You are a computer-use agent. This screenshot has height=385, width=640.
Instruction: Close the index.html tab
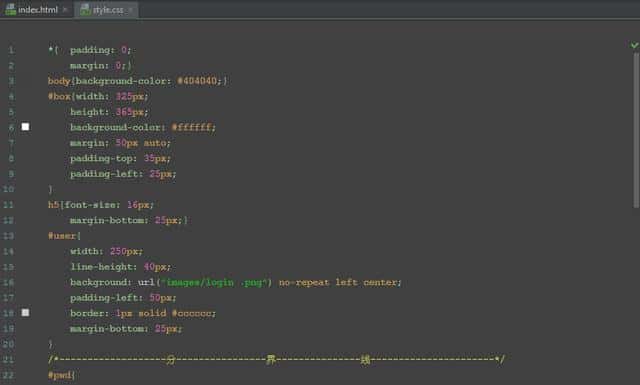(x=65, y=10)
